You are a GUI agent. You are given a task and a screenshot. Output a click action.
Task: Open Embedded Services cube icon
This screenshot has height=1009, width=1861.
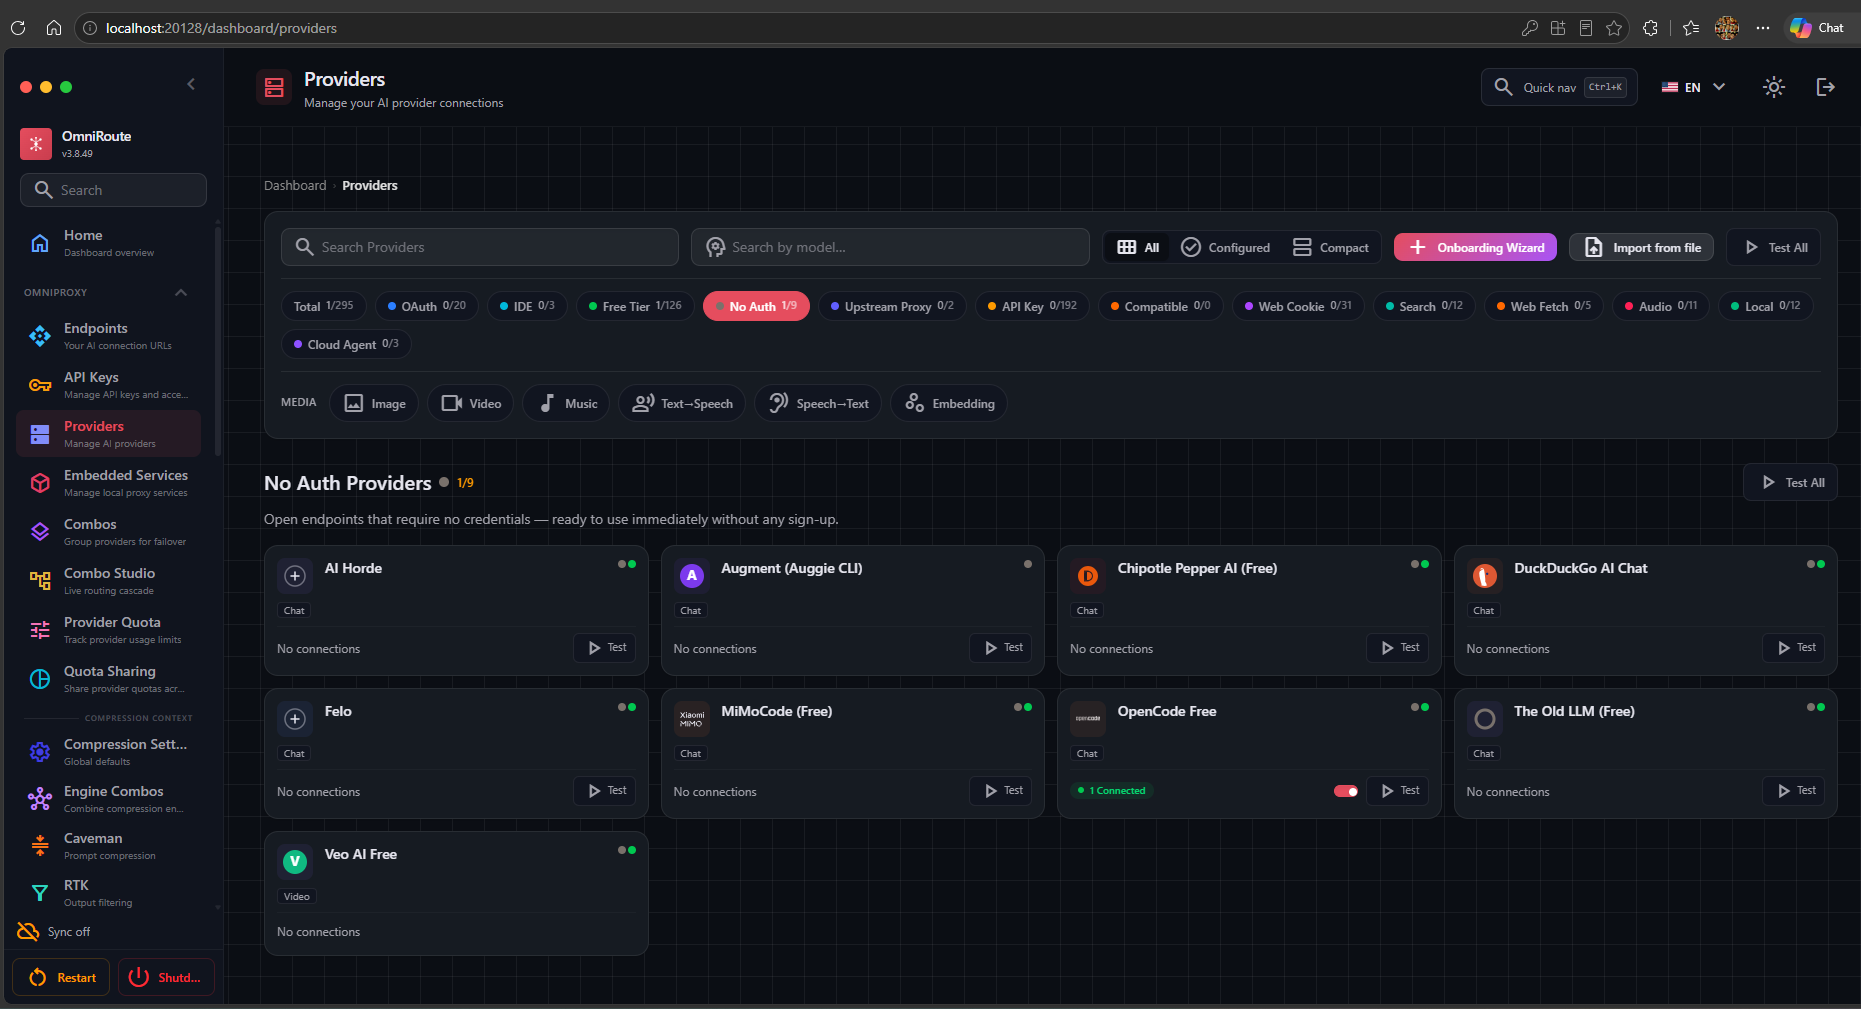(40, 483)
